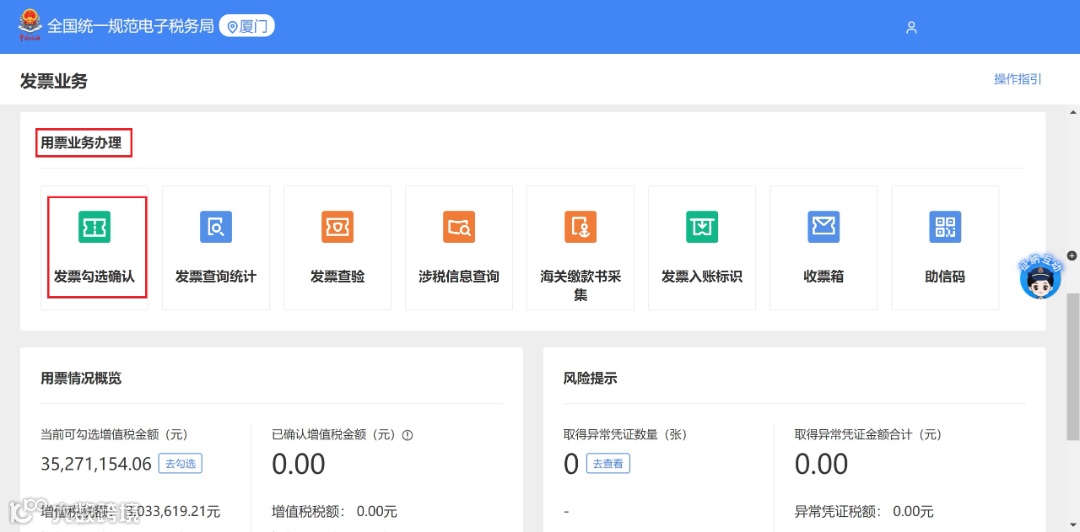Click the 去查看 button
This screenshot has height=532, width=1080.
coord(608,464)
